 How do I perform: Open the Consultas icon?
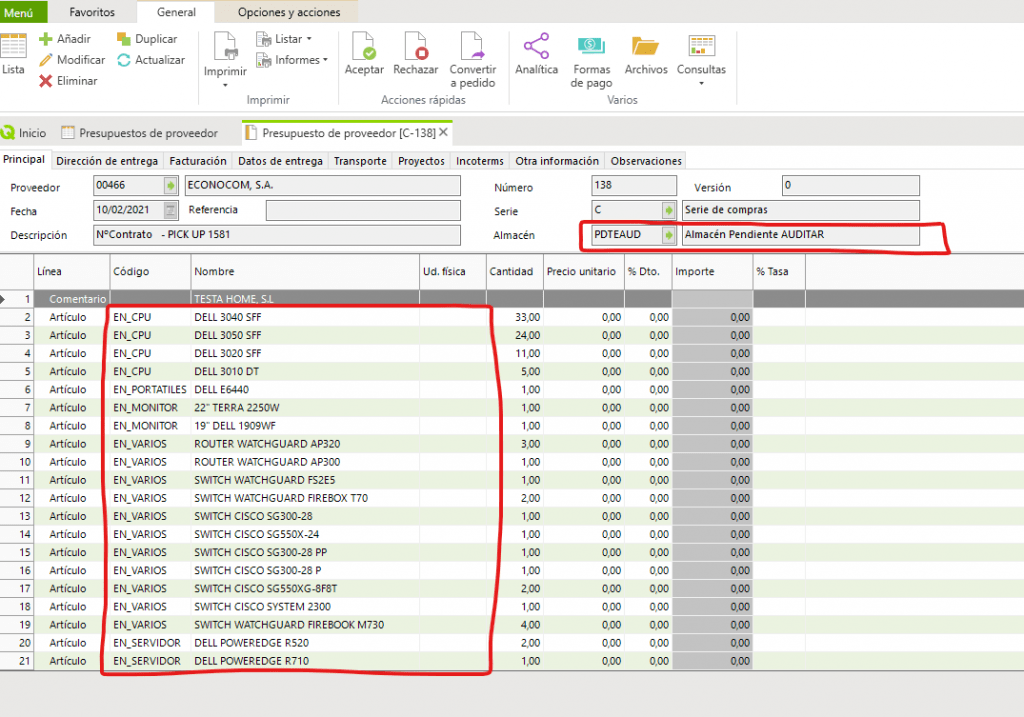[701, 46]
